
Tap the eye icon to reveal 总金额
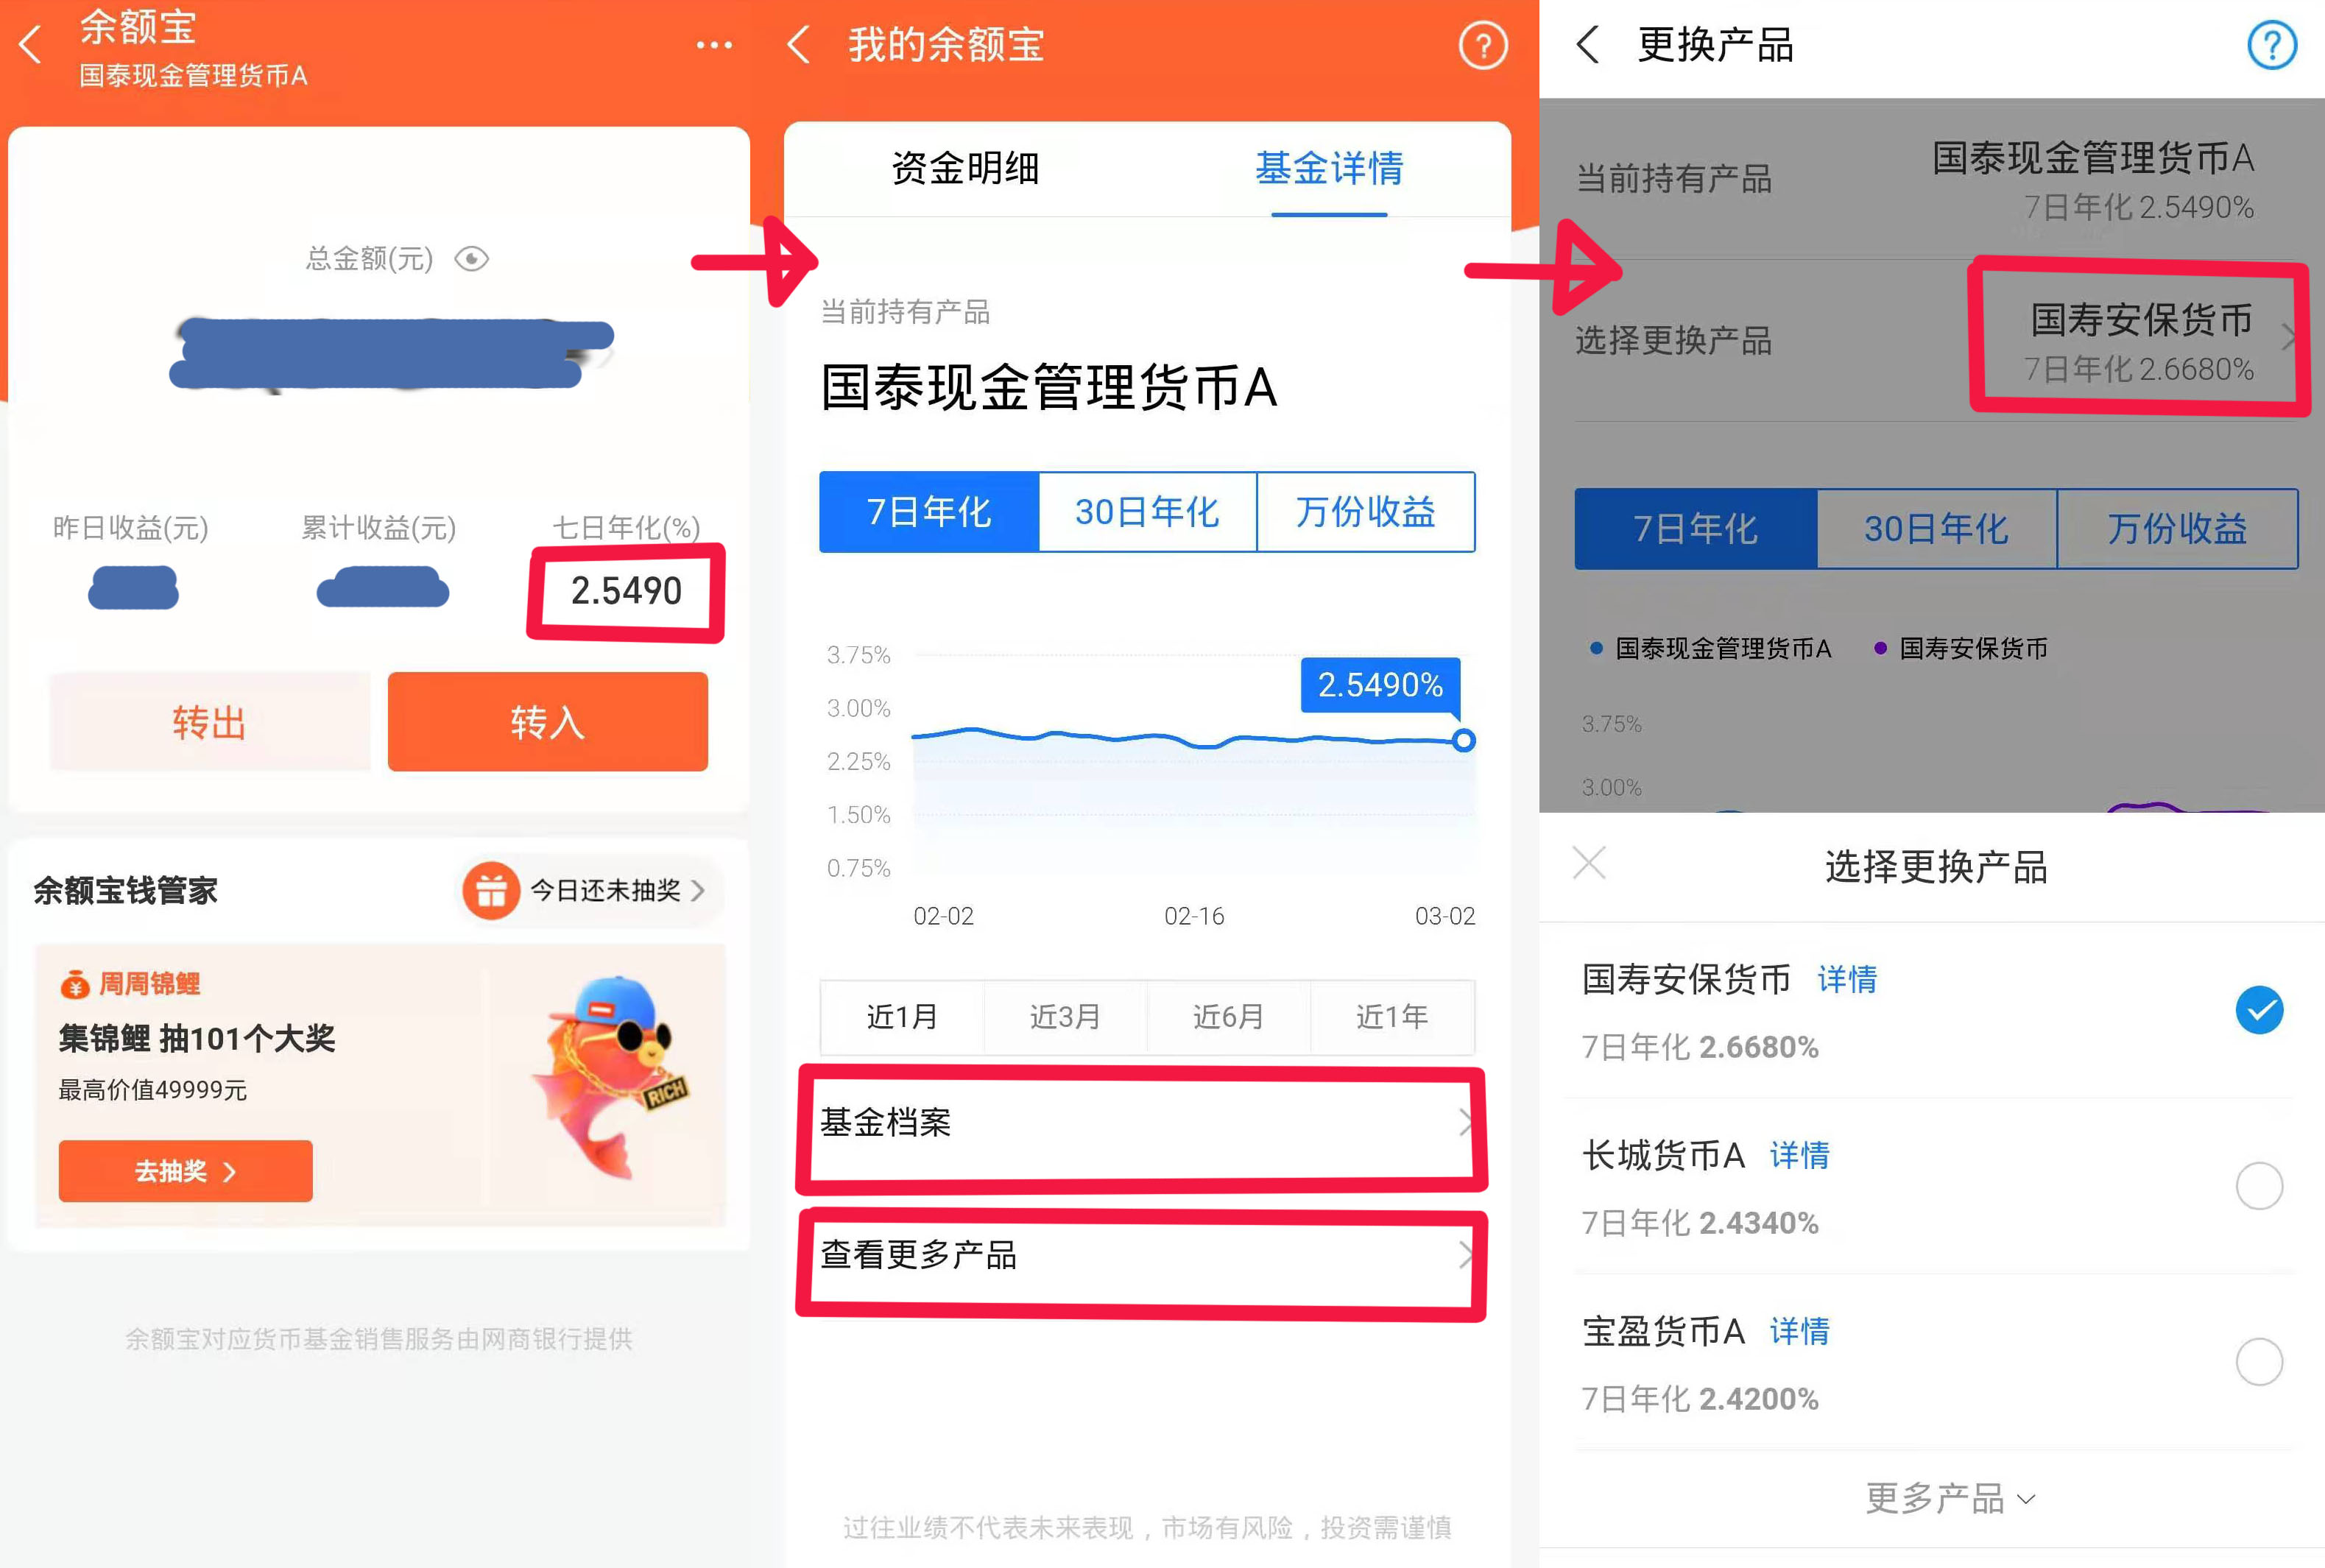point(472,259)
